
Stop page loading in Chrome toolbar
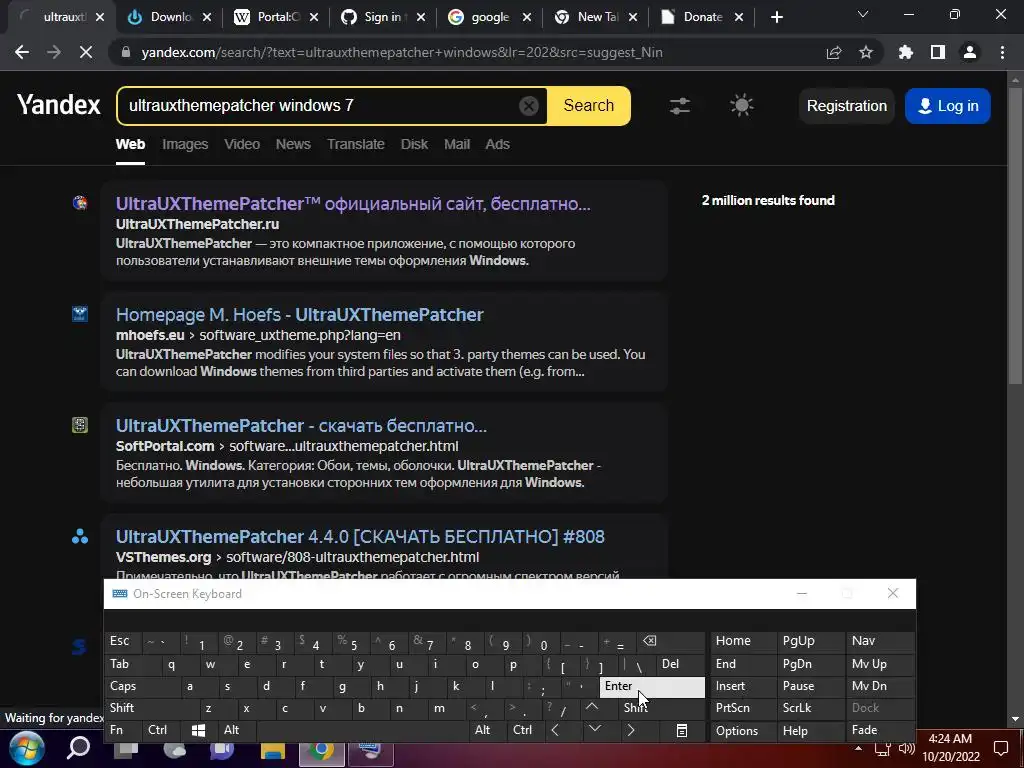tap(86, 52)
